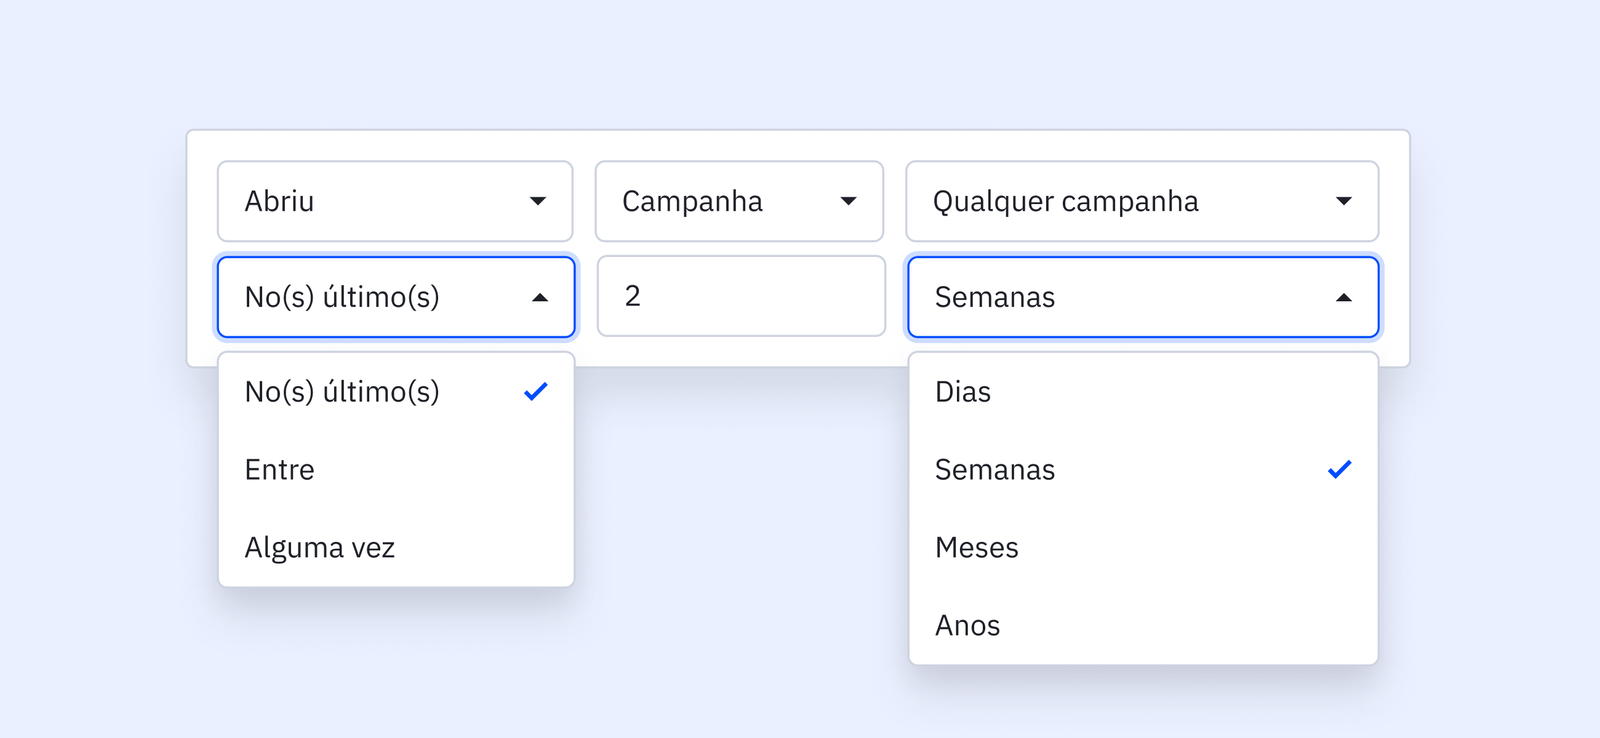
Task: Click the blue checkmark beside Semanas
Action: tap(1339, 469)
